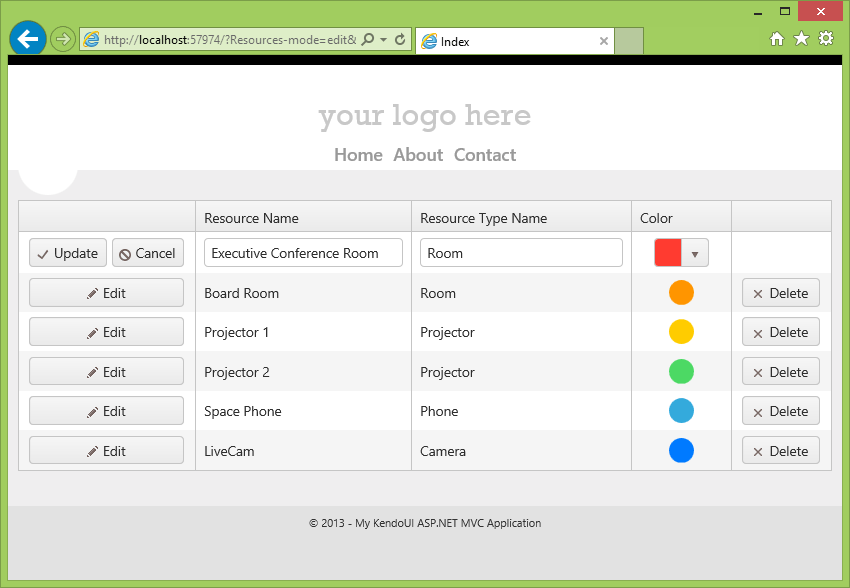Open a new blank tab
Screen dimensions: 850x588
(x=629, y=41)
